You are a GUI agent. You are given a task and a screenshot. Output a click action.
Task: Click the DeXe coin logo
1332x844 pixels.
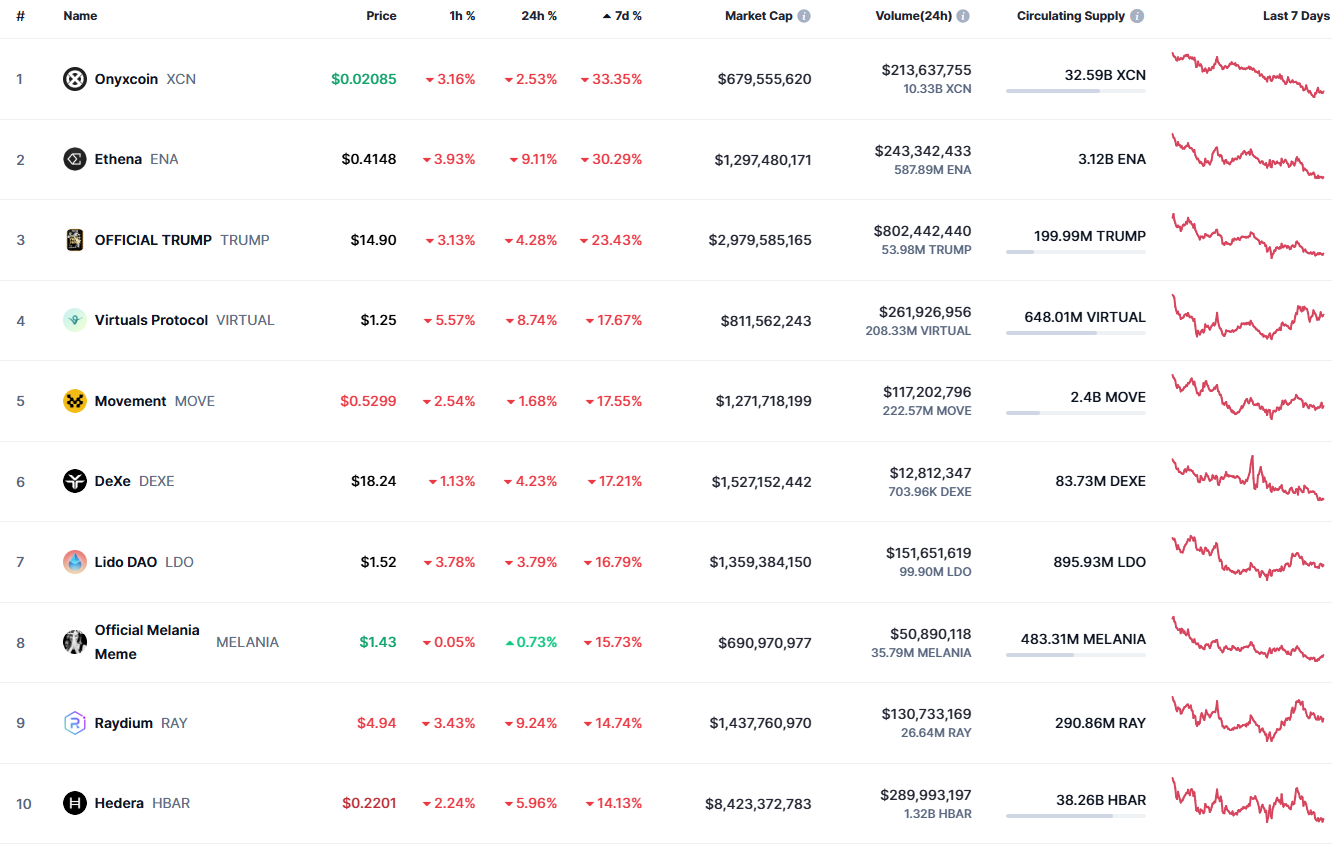[75, 481]
